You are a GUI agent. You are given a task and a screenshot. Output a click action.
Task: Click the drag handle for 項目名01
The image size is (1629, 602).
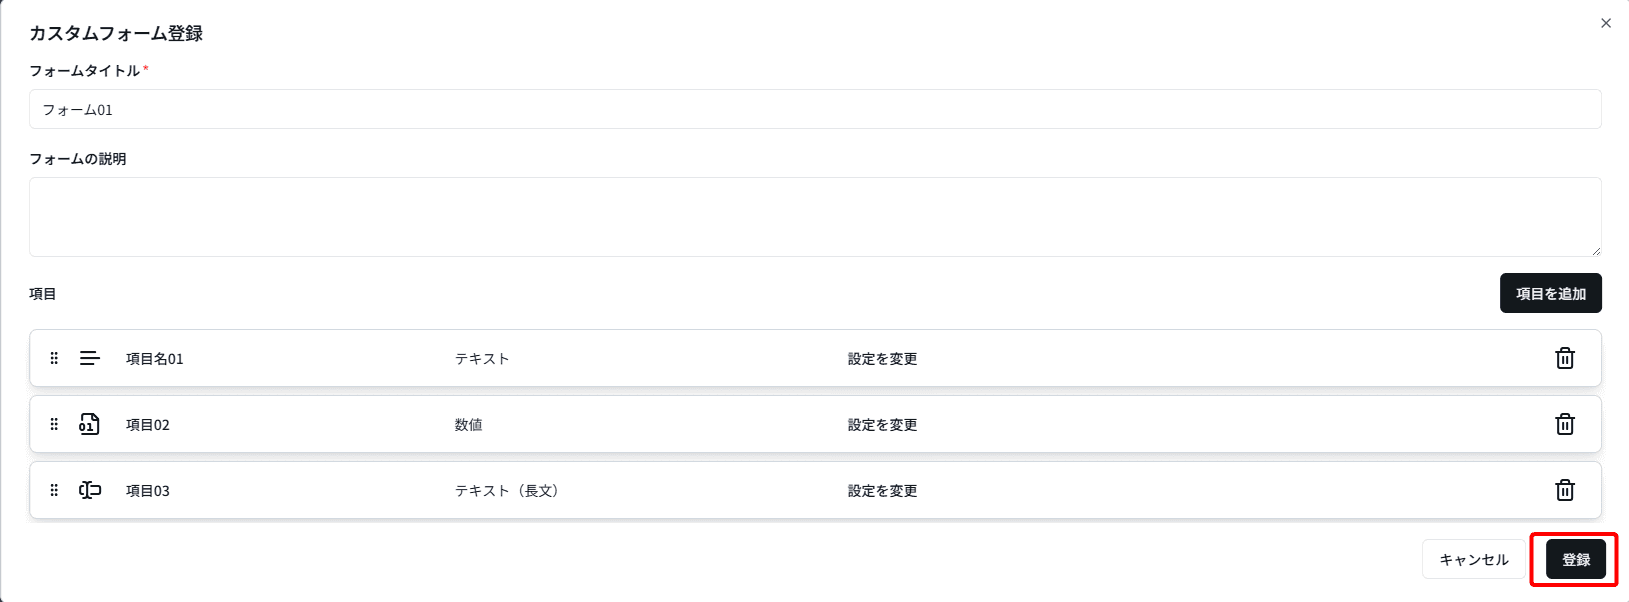click(x=54, y=358)
